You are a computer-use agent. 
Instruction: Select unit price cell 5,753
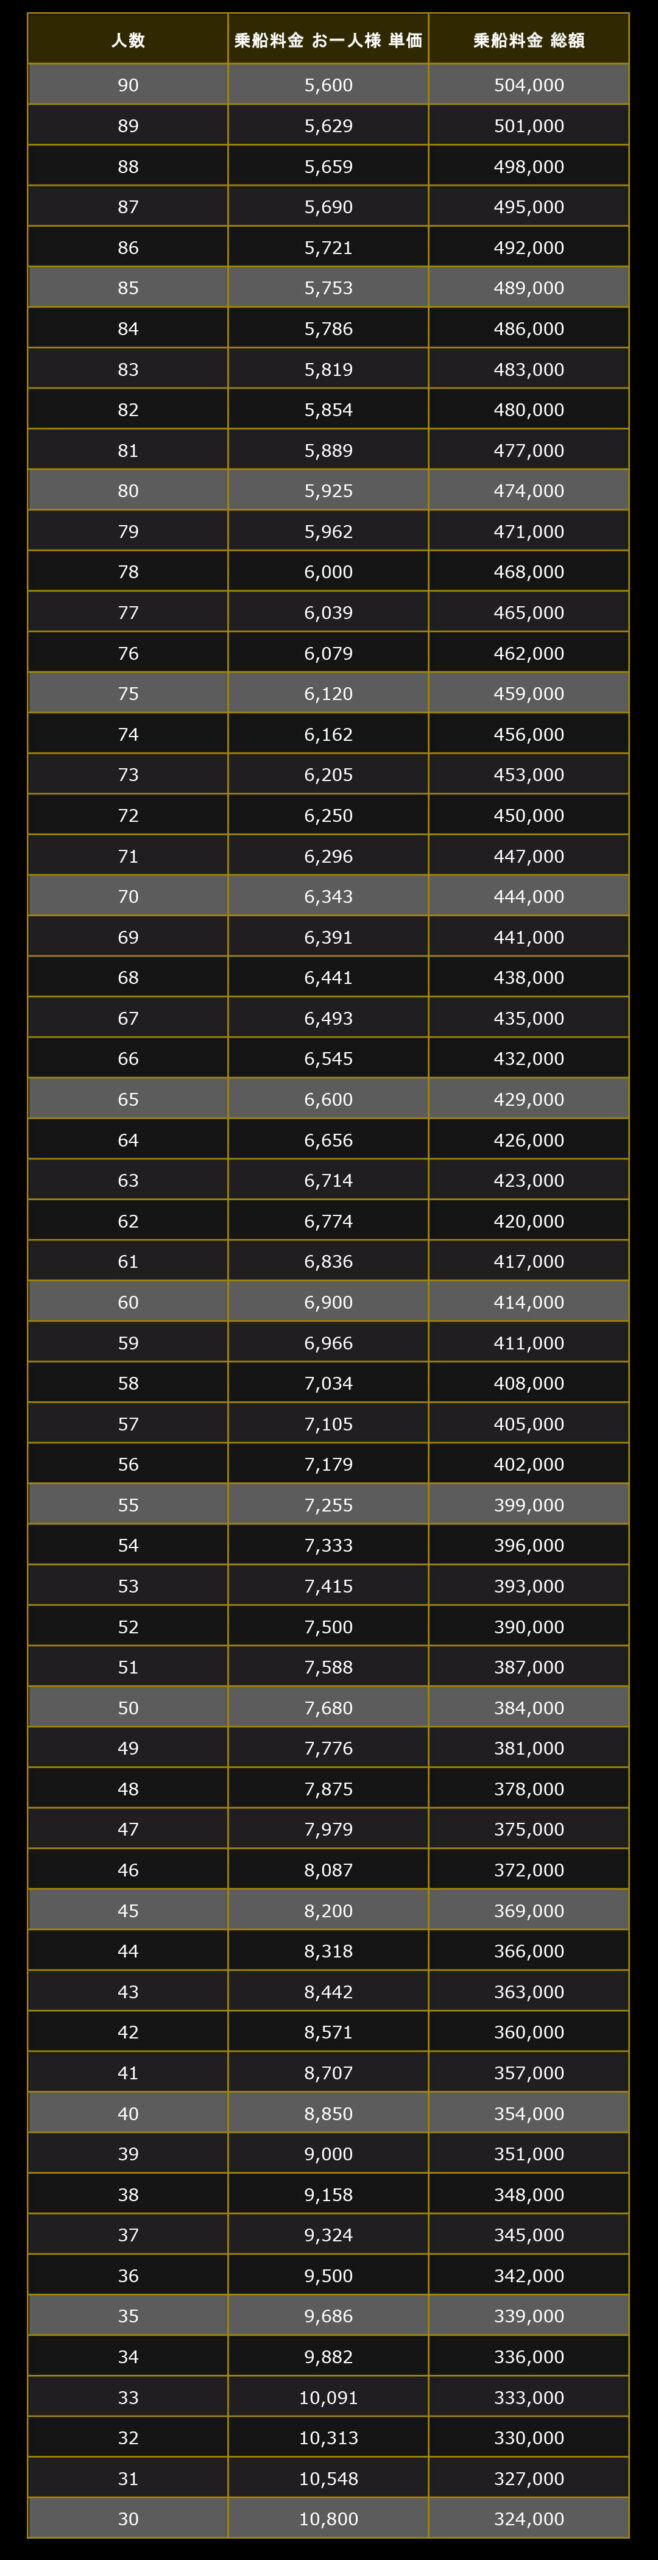click(x=328, y=288)
